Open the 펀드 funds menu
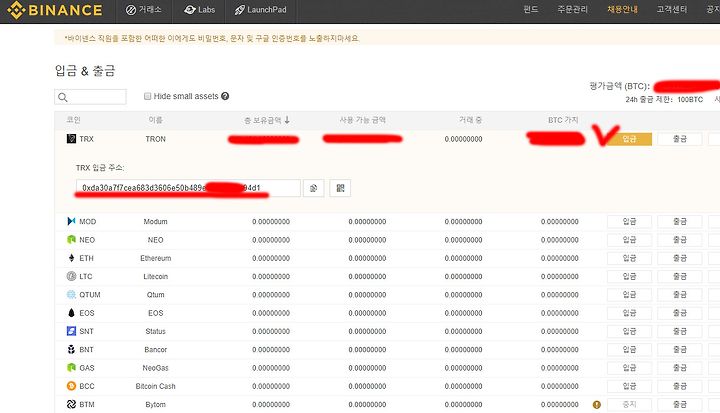Viewport: 720px width, 413px height. click(x=530, y=9)
